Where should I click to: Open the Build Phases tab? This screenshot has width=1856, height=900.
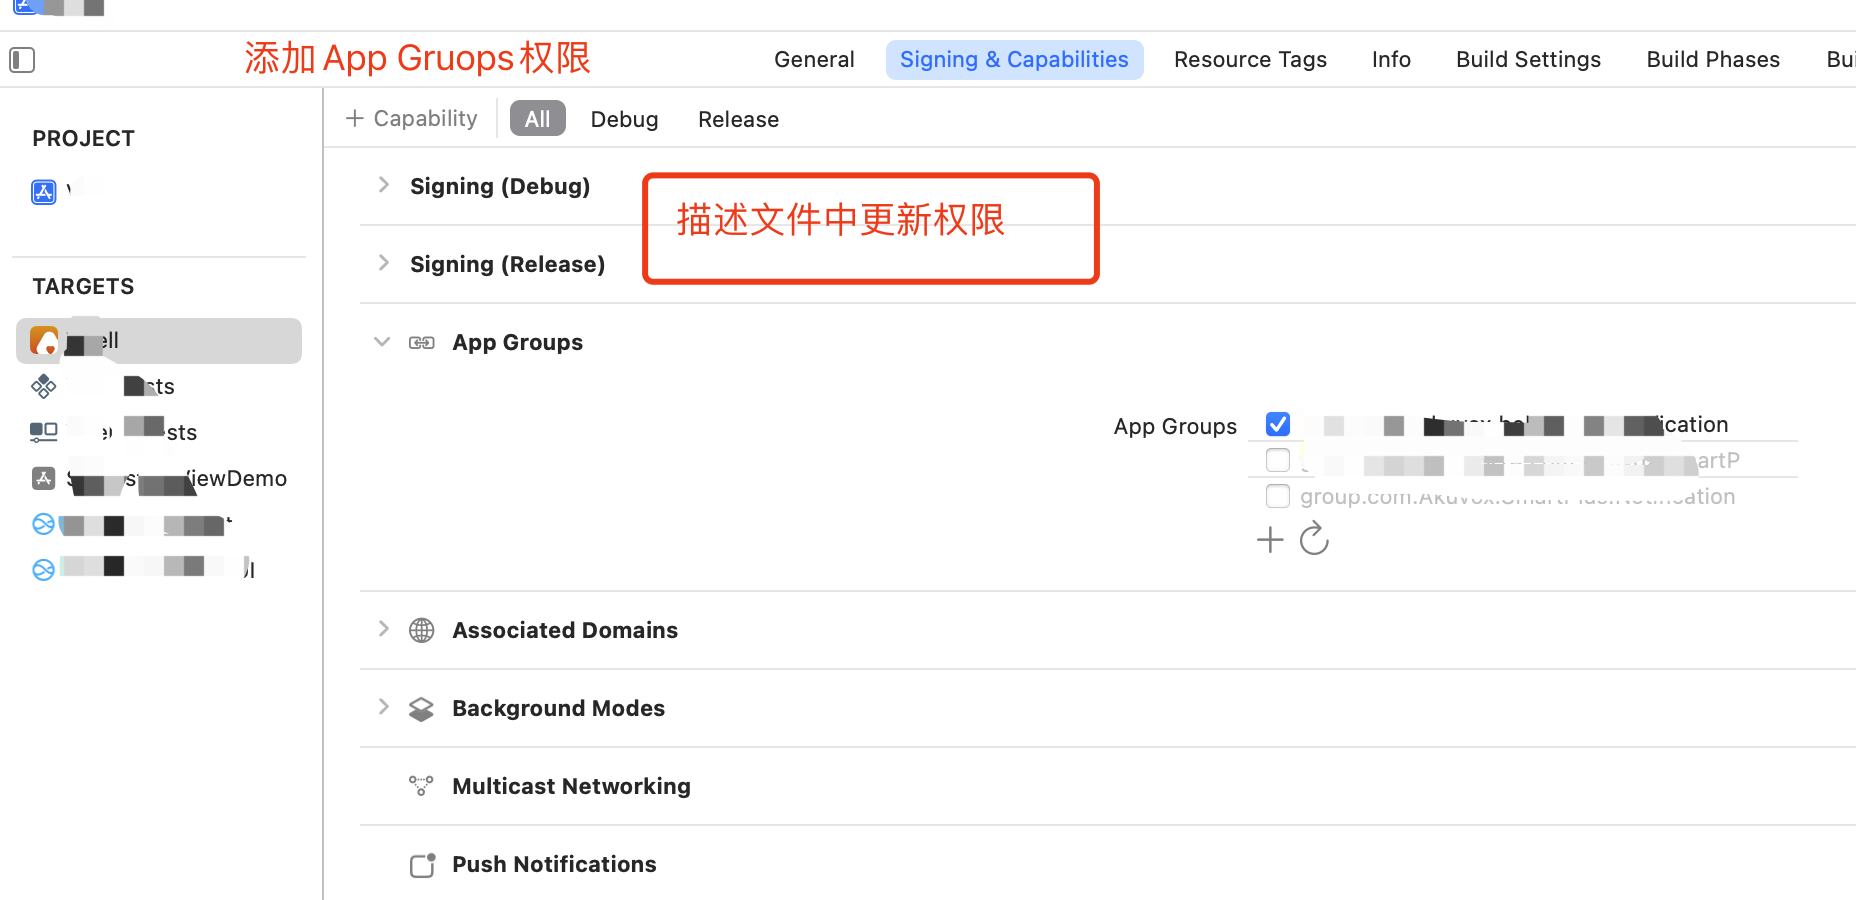pyautogui.click(x=1713, y=60)
